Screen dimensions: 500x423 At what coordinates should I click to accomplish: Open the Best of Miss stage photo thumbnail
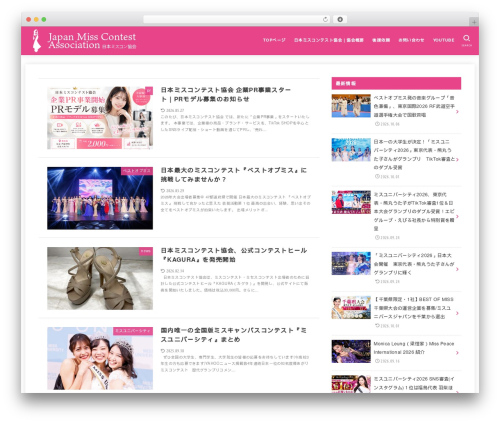tap(100, 198)
